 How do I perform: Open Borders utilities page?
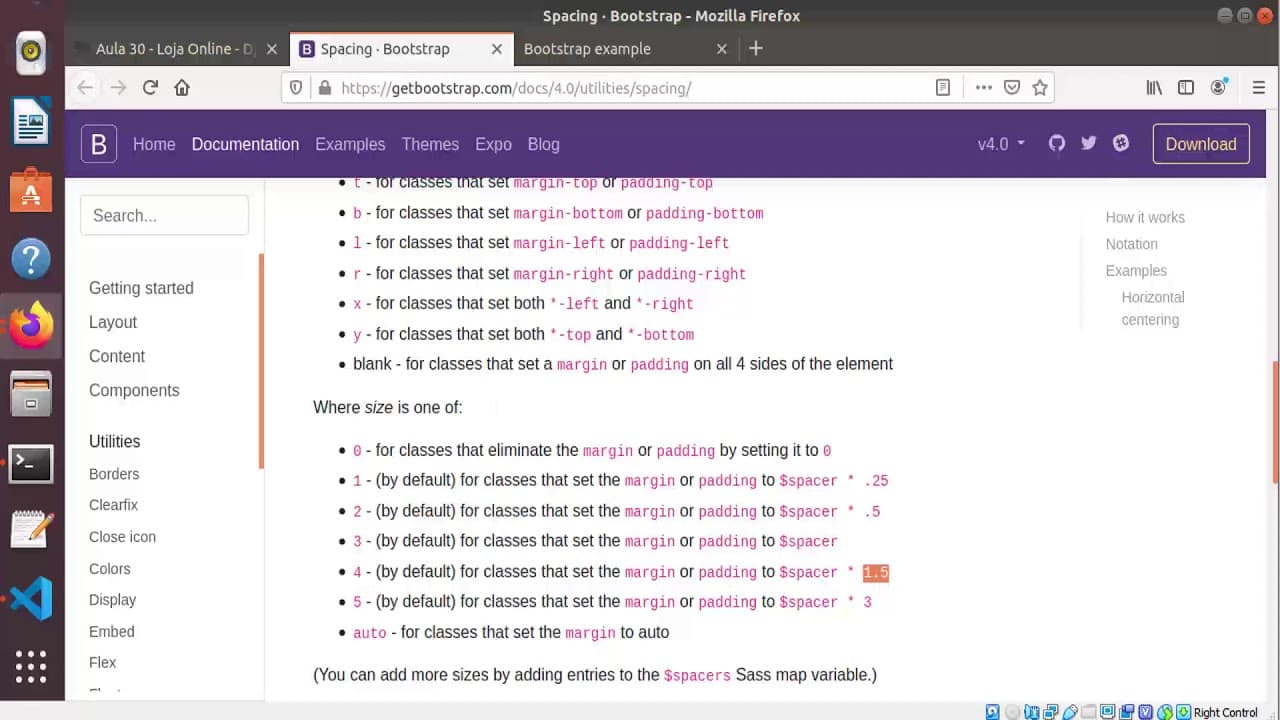[x=114, y=474]
